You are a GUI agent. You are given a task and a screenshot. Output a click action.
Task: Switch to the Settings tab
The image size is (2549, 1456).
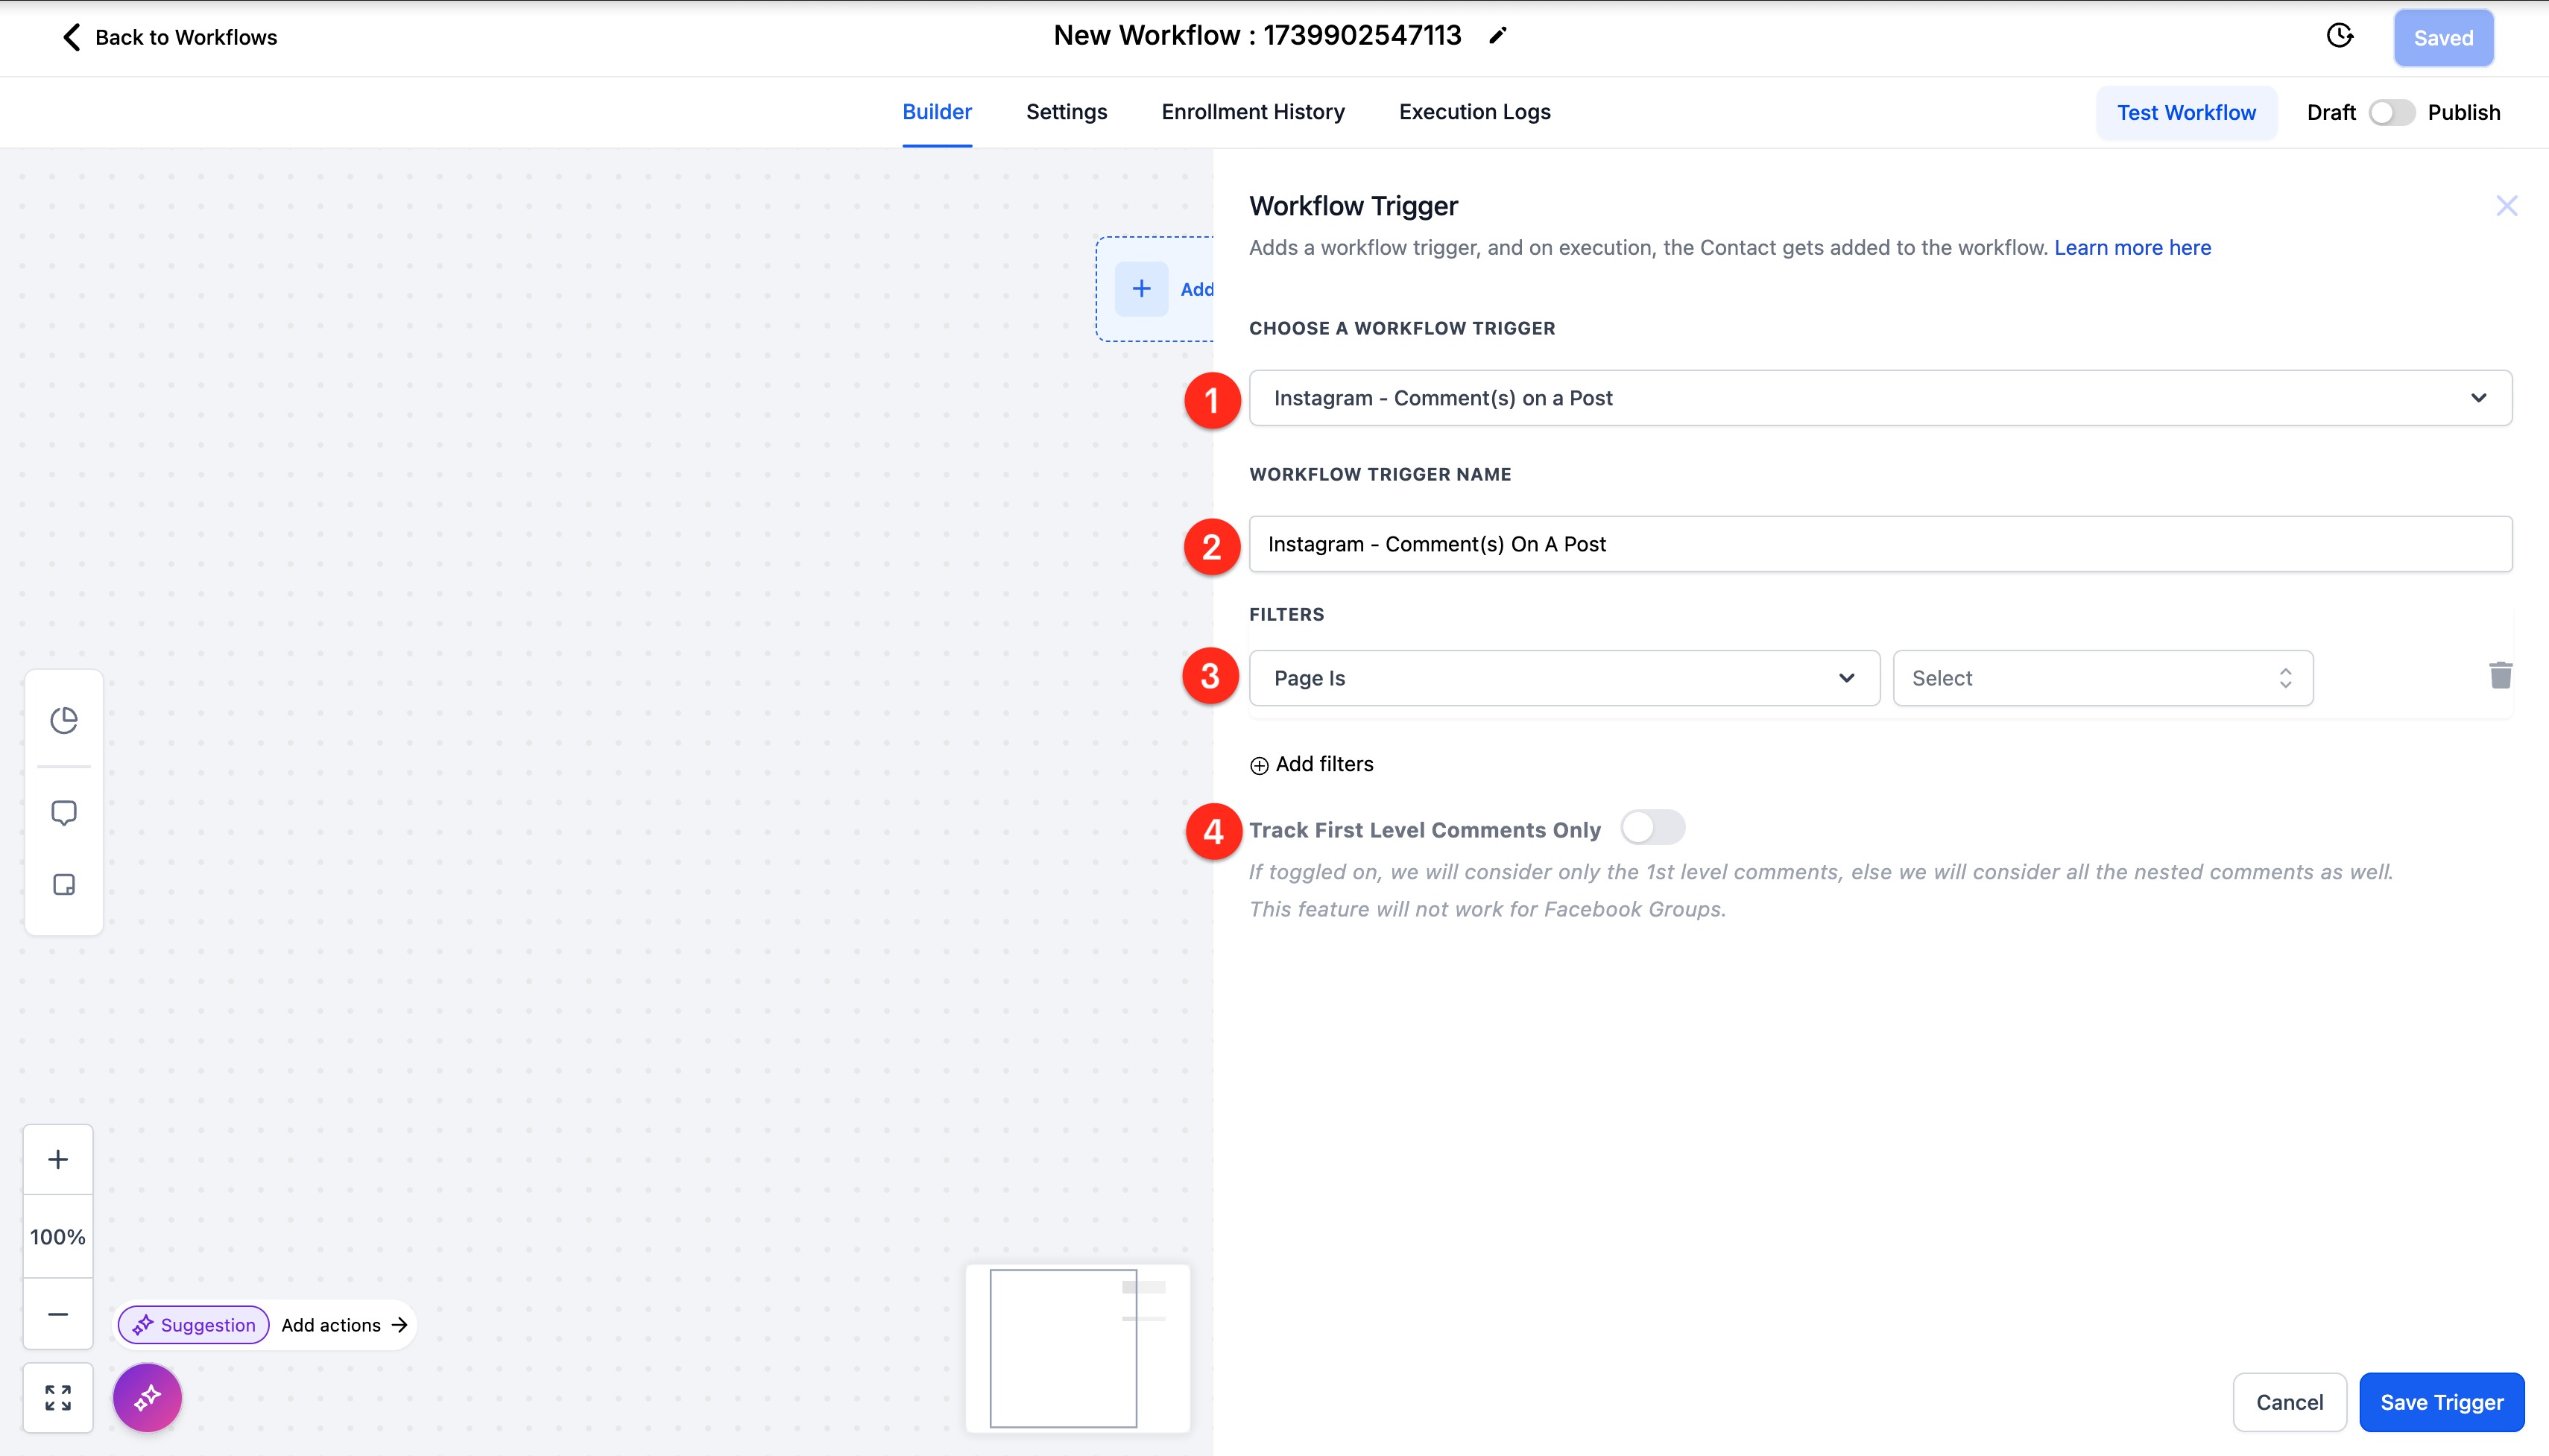(x=1066, y=112)
